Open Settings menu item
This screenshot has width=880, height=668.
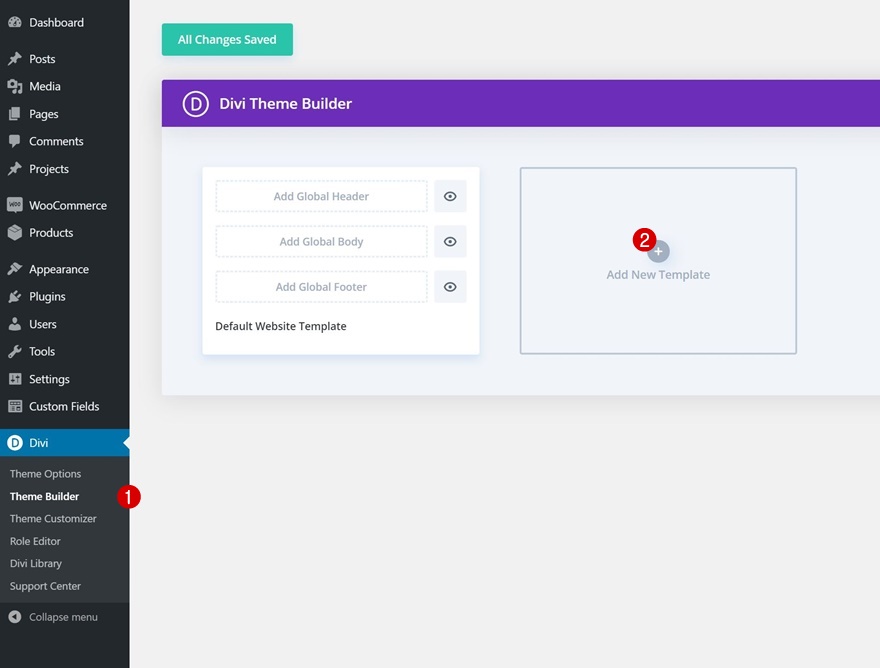tap(65, 379)
